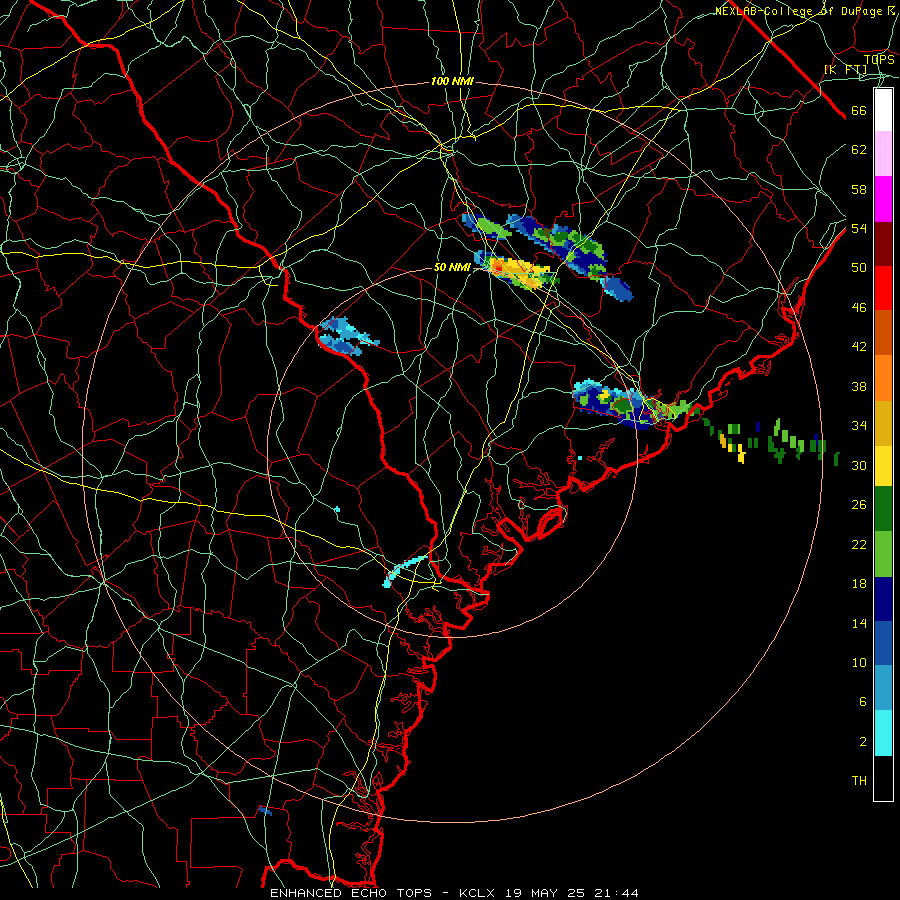Click the orange 42 kft legend swatch

883,377
